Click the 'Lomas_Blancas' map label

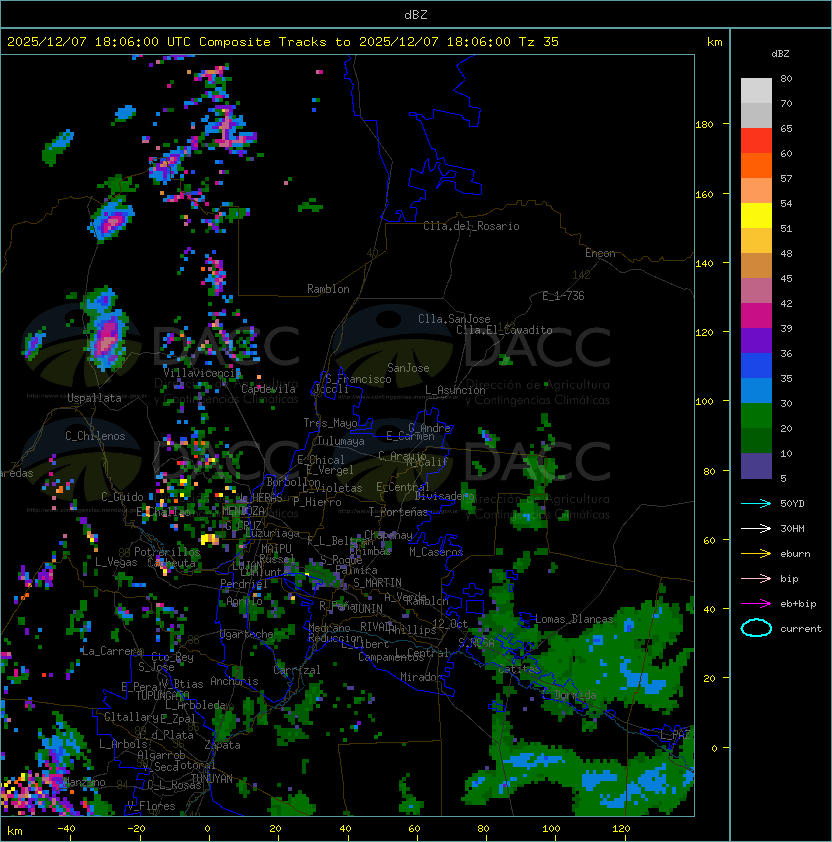[574, 619]
